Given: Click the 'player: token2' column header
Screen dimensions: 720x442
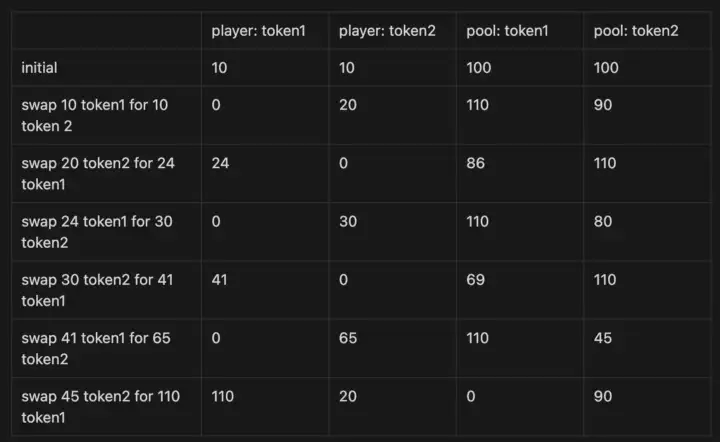Looking at the screenshot, I should point(387,31).
